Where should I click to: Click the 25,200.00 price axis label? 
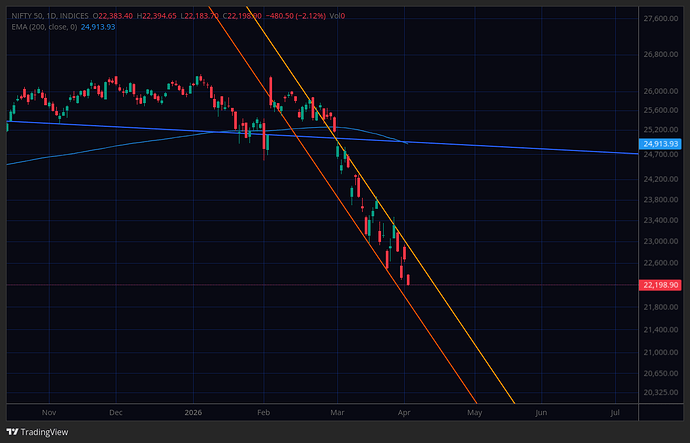(661, 130)
